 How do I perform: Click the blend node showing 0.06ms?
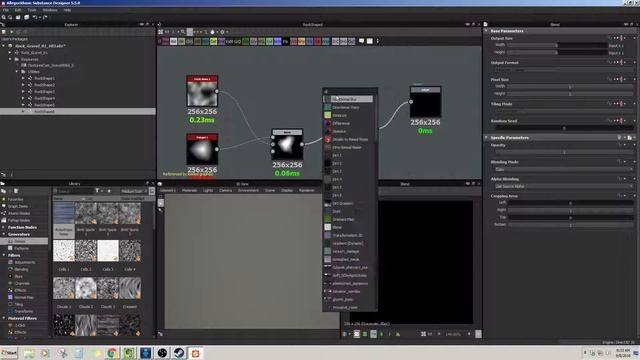[287, 144]
